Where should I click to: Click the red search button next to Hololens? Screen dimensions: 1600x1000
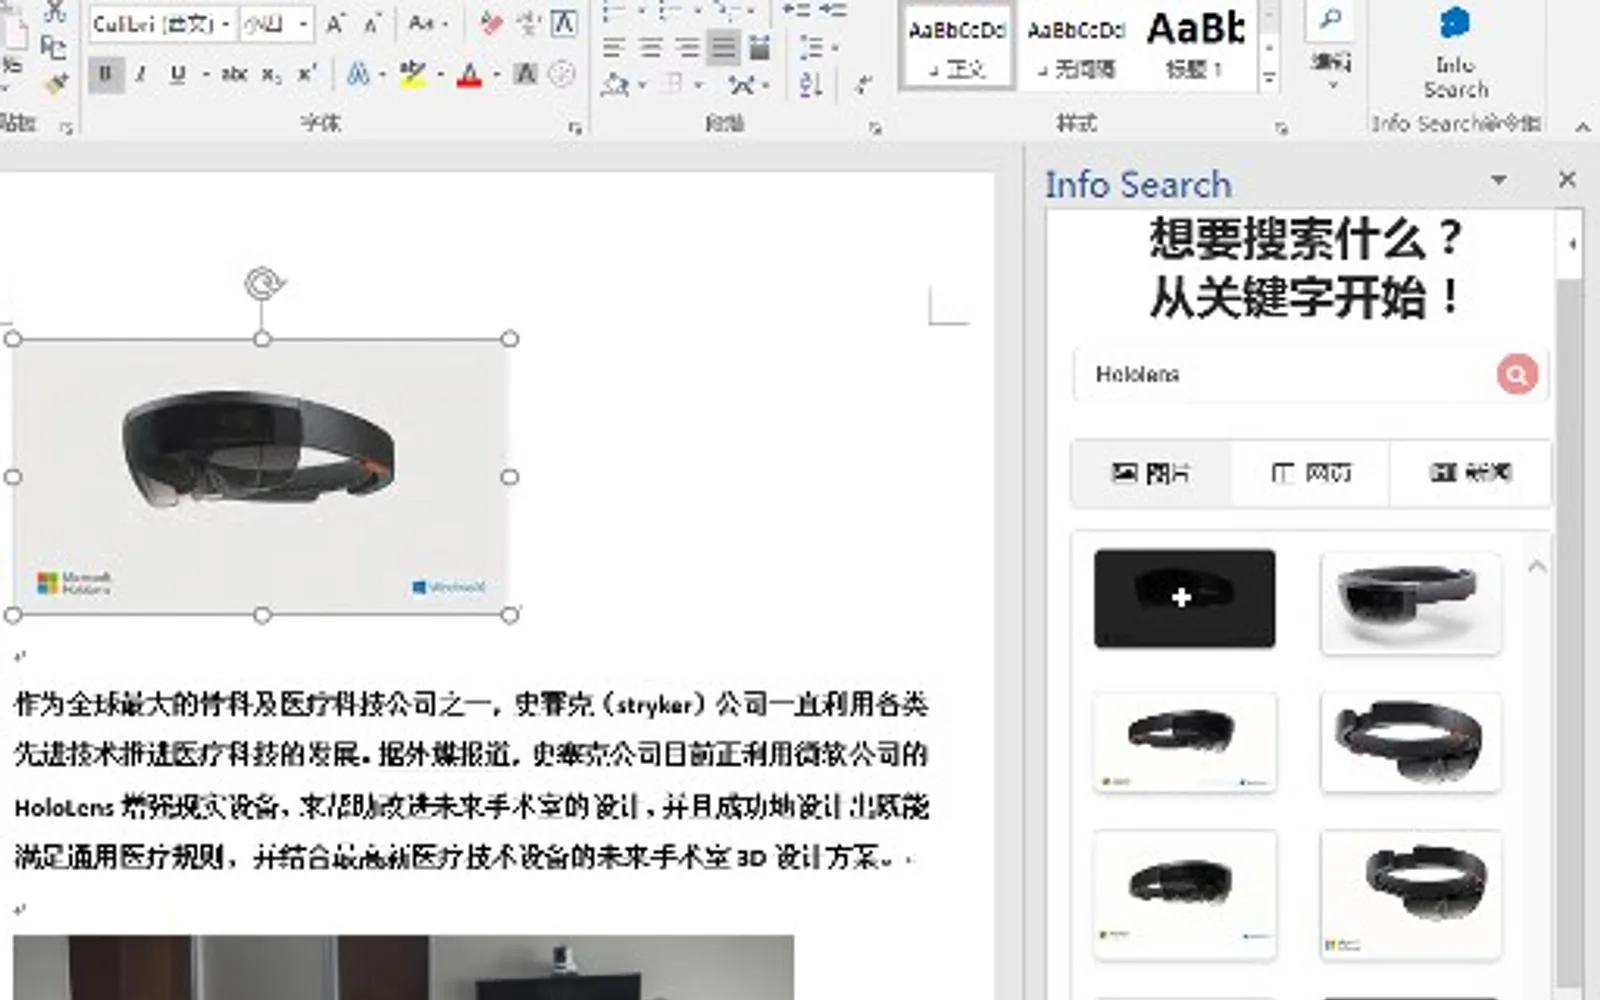(1517, 374)
